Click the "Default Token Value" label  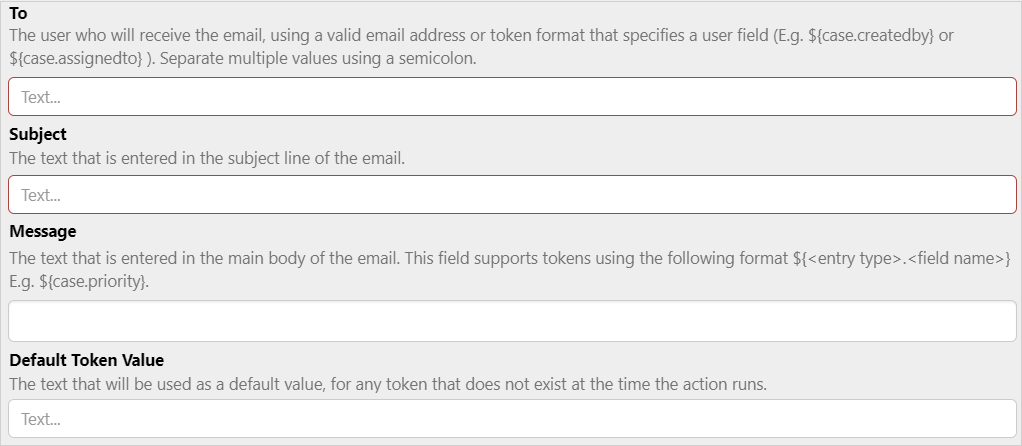click(x=87, y=360)
